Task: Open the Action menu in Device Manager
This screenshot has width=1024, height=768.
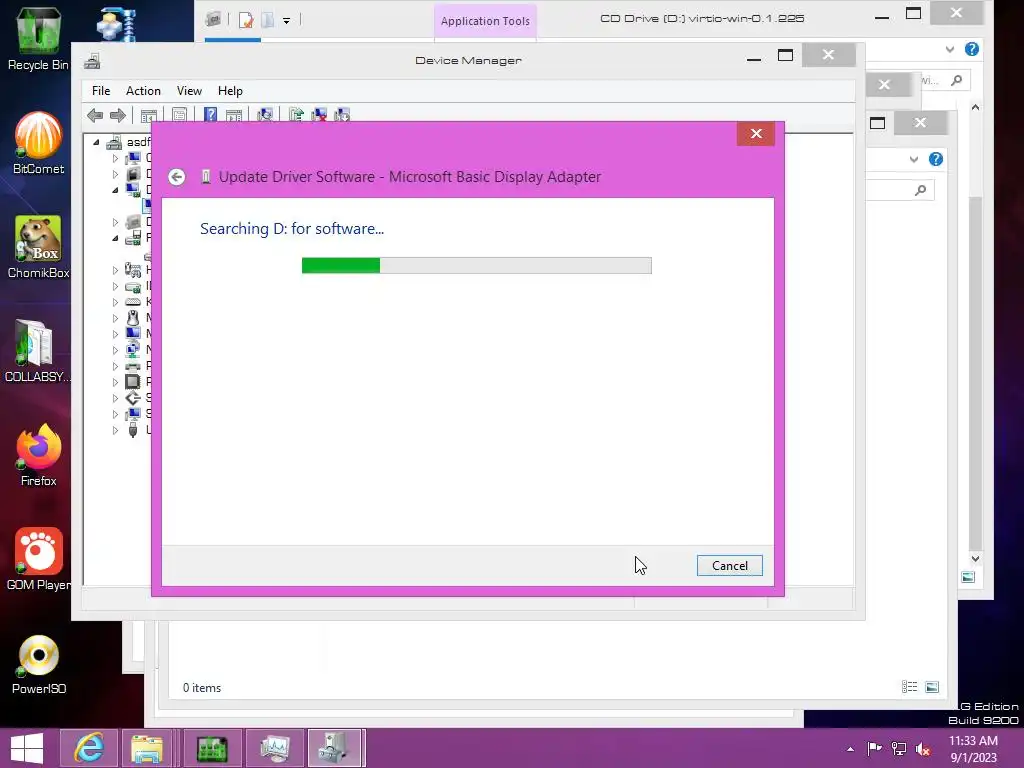Action: pos(143,91)
